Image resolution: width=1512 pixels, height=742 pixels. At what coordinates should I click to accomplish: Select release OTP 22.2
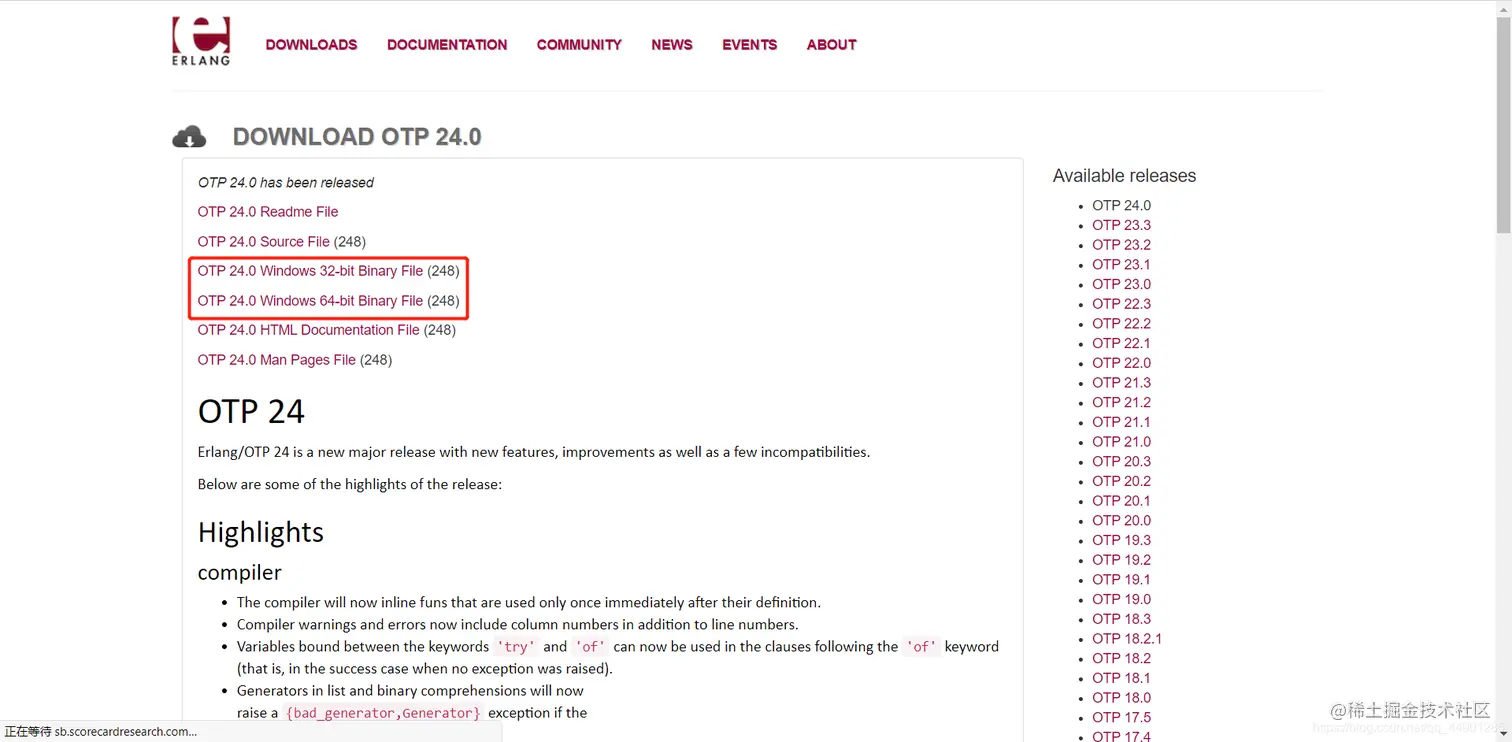pyautogui.click(x=1121, y=324)
